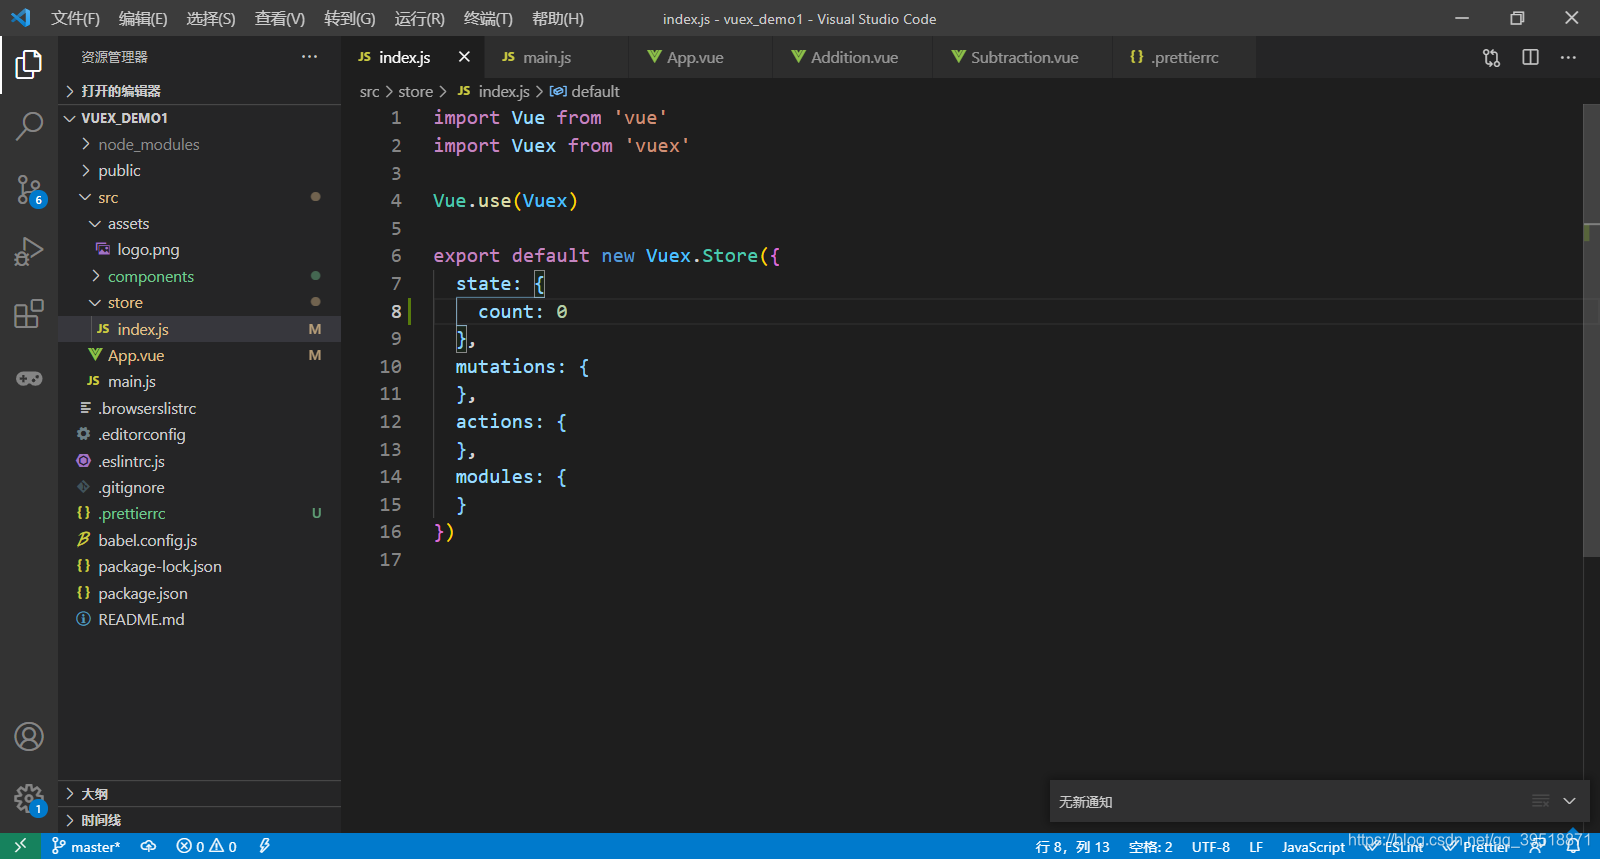Click the info icon beside README.md
The height and width of the screenshot is (859, 1600).
point(84,619)
